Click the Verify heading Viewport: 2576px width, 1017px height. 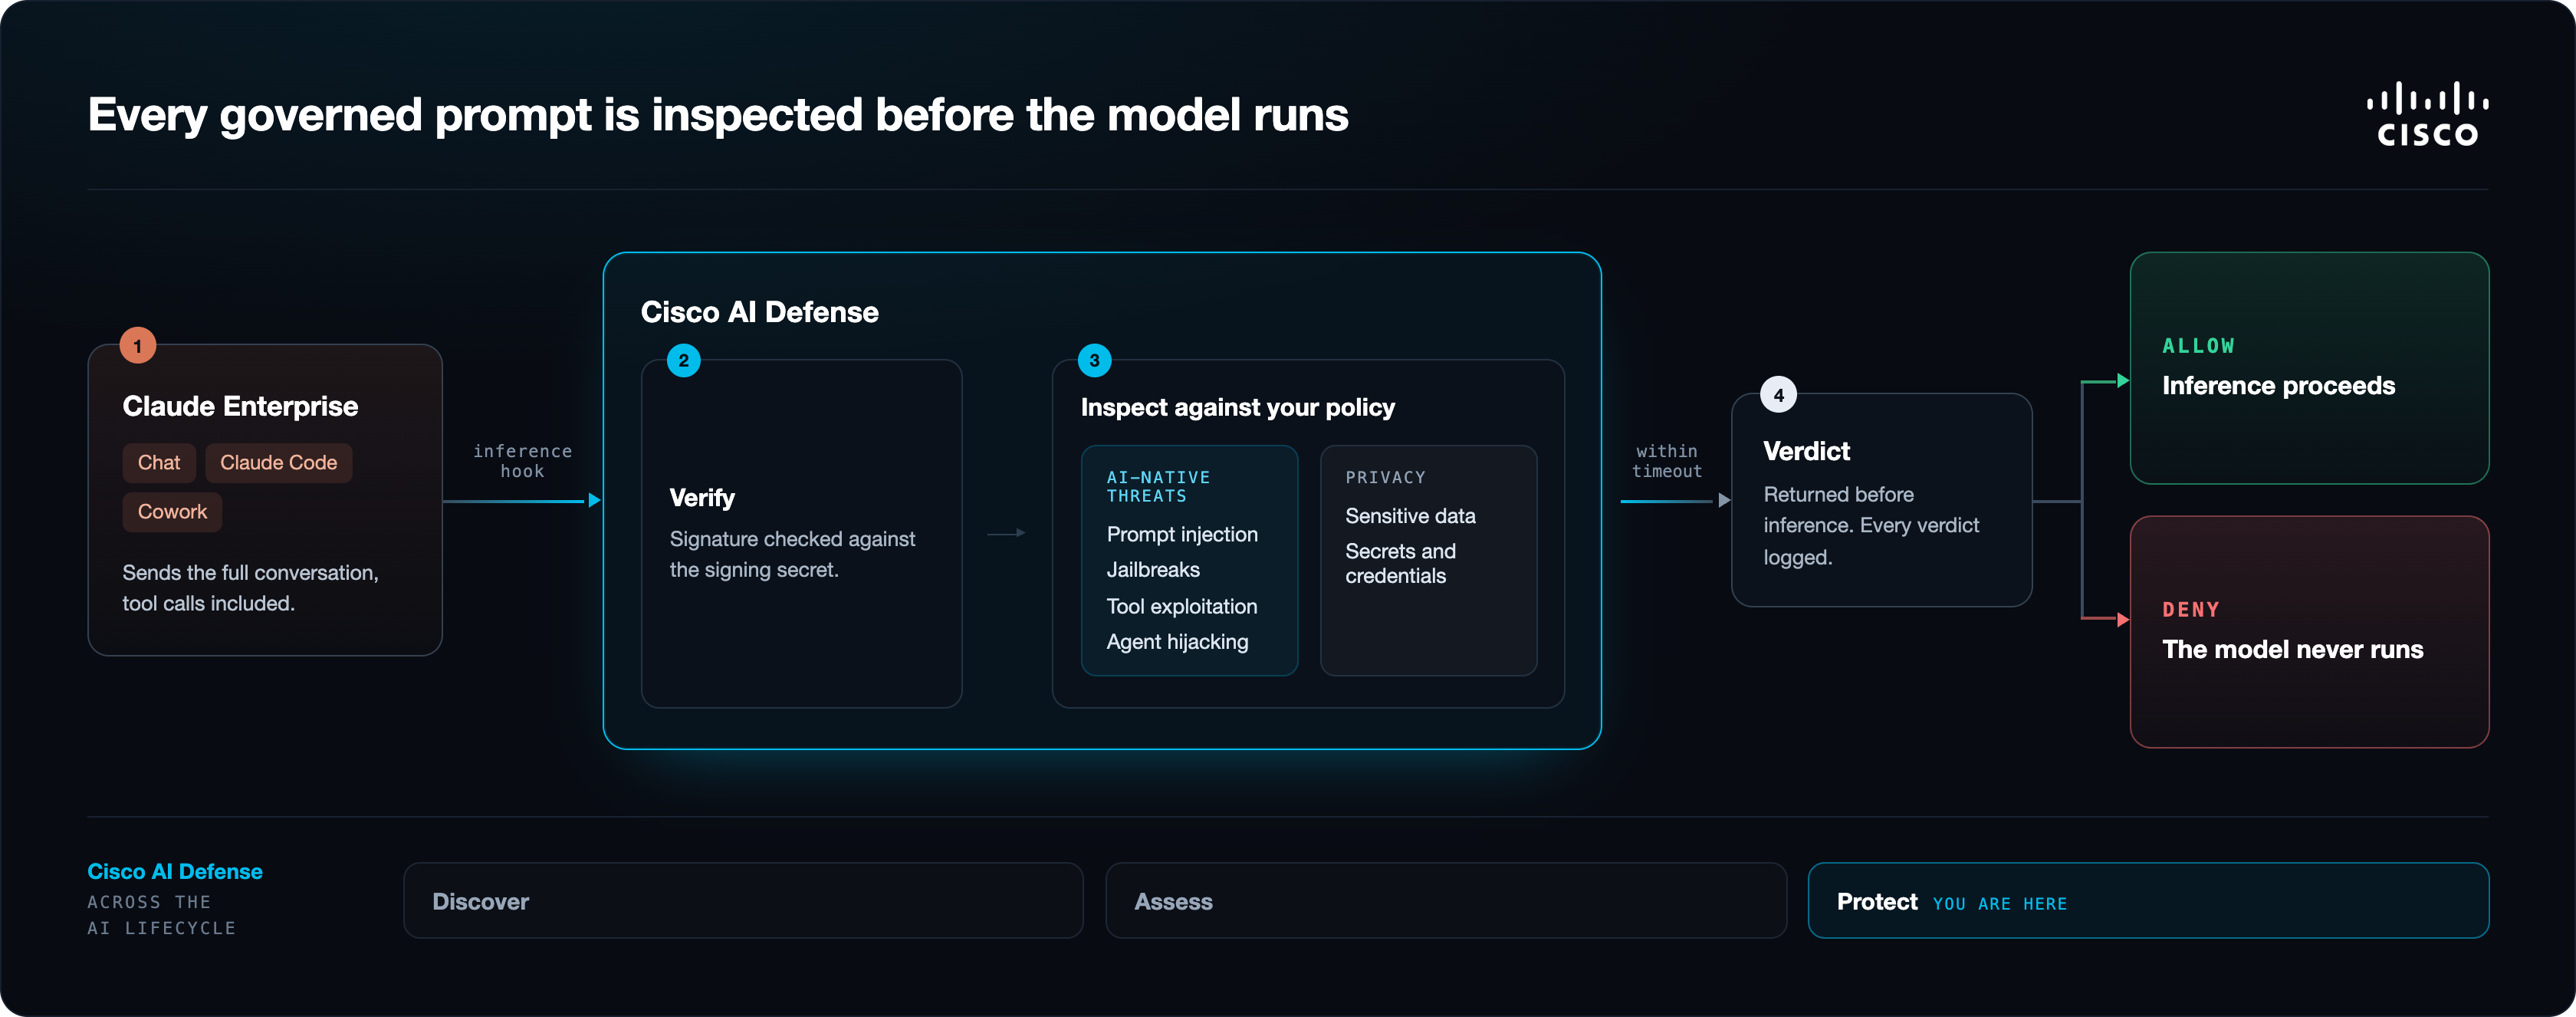(x=702, y=498)
